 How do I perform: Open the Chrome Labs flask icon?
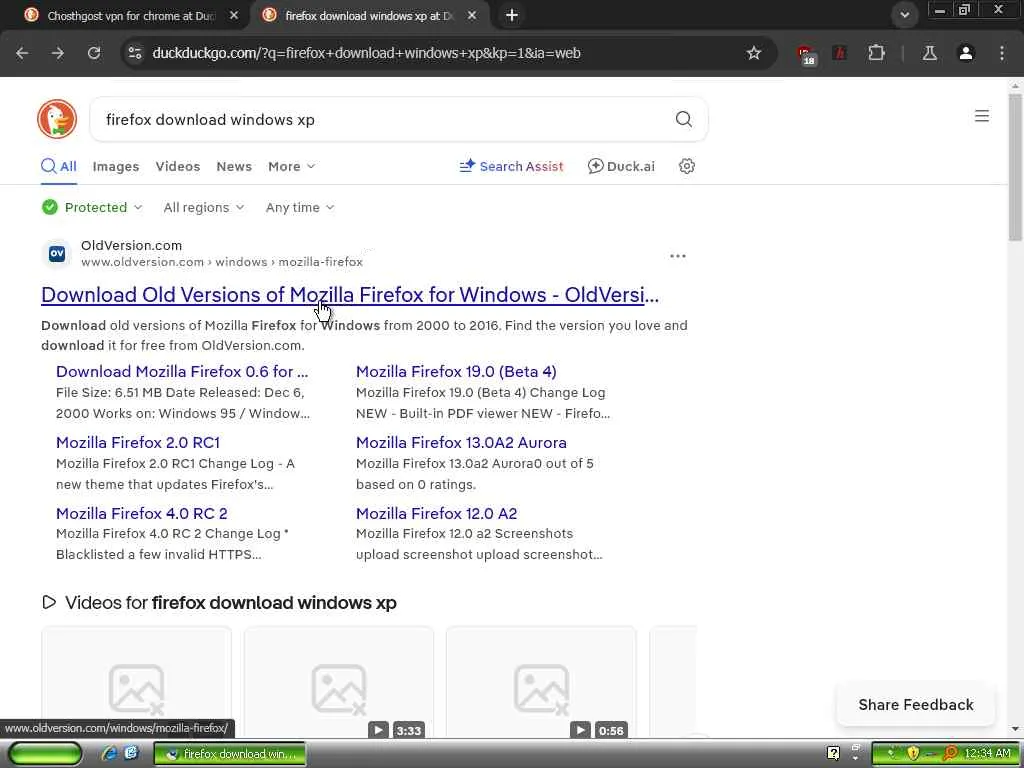[929, 53]
